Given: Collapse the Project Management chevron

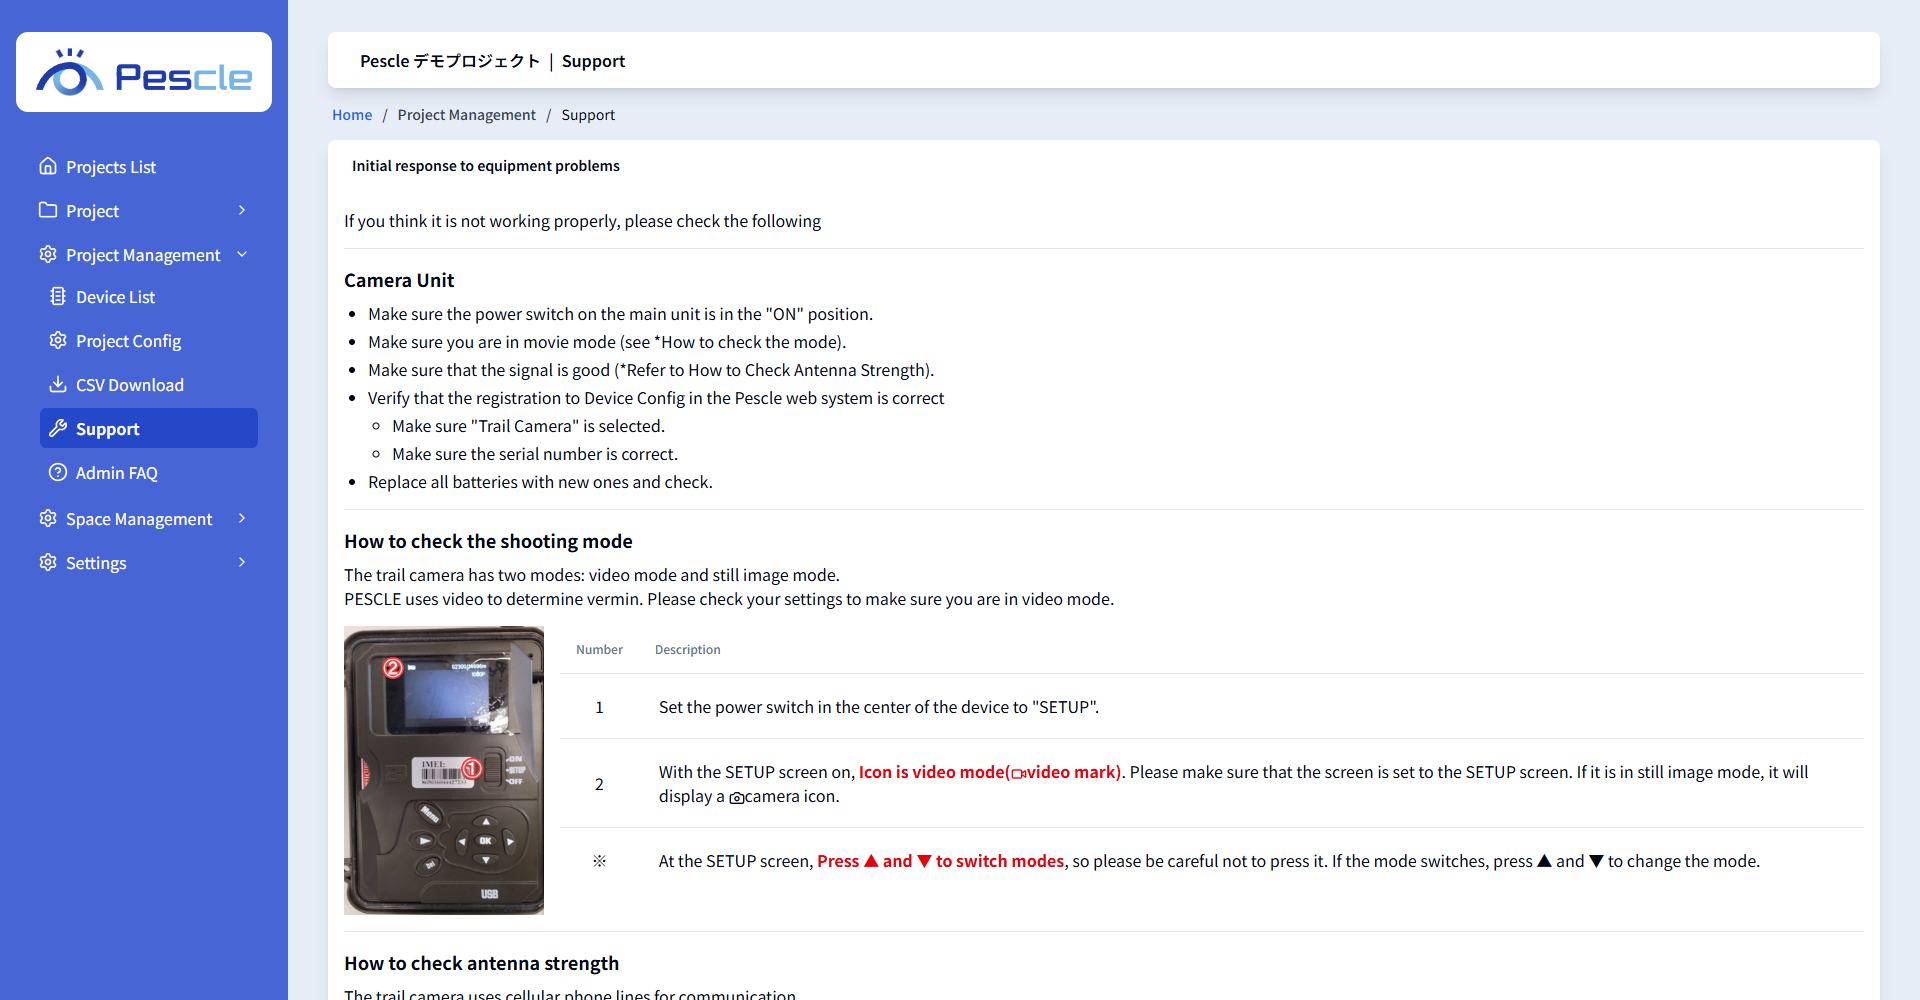Looking at the screenshot, I should pos(242,254).
